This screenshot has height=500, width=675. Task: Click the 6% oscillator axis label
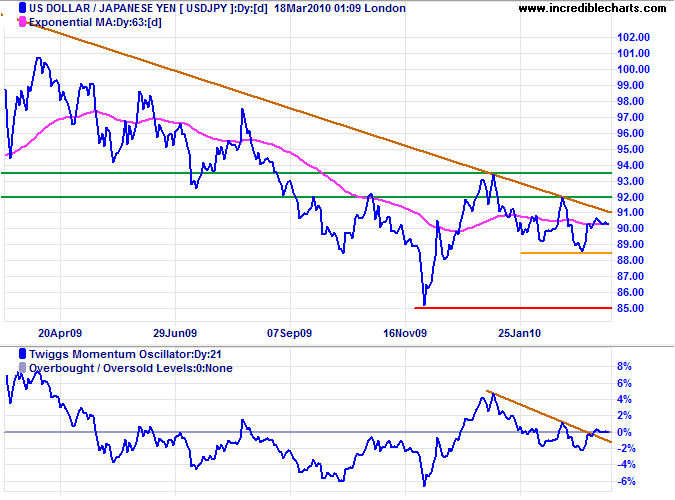624,383
